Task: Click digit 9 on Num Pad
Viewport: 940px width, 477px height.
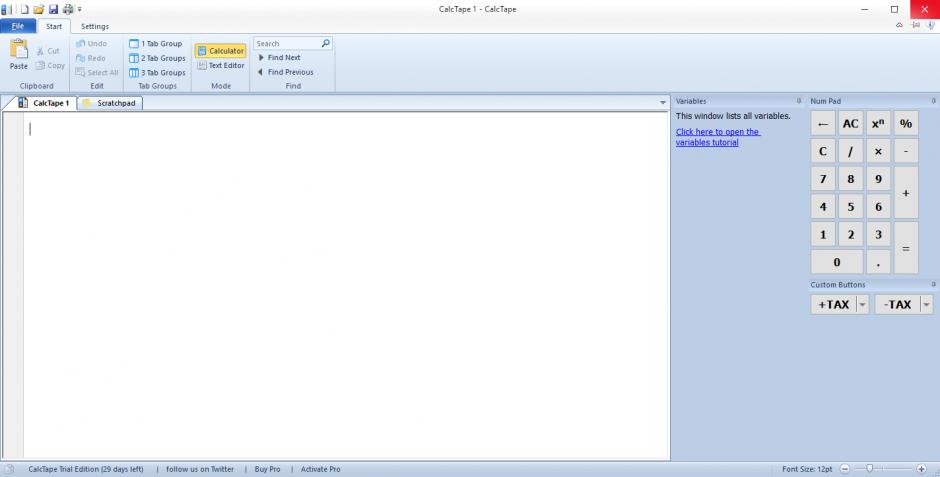Action: 878,179
